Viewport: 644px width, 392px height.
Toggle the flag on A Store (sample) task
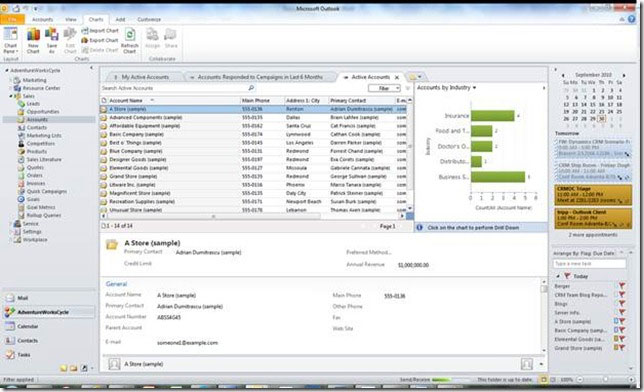click(622, 321)
